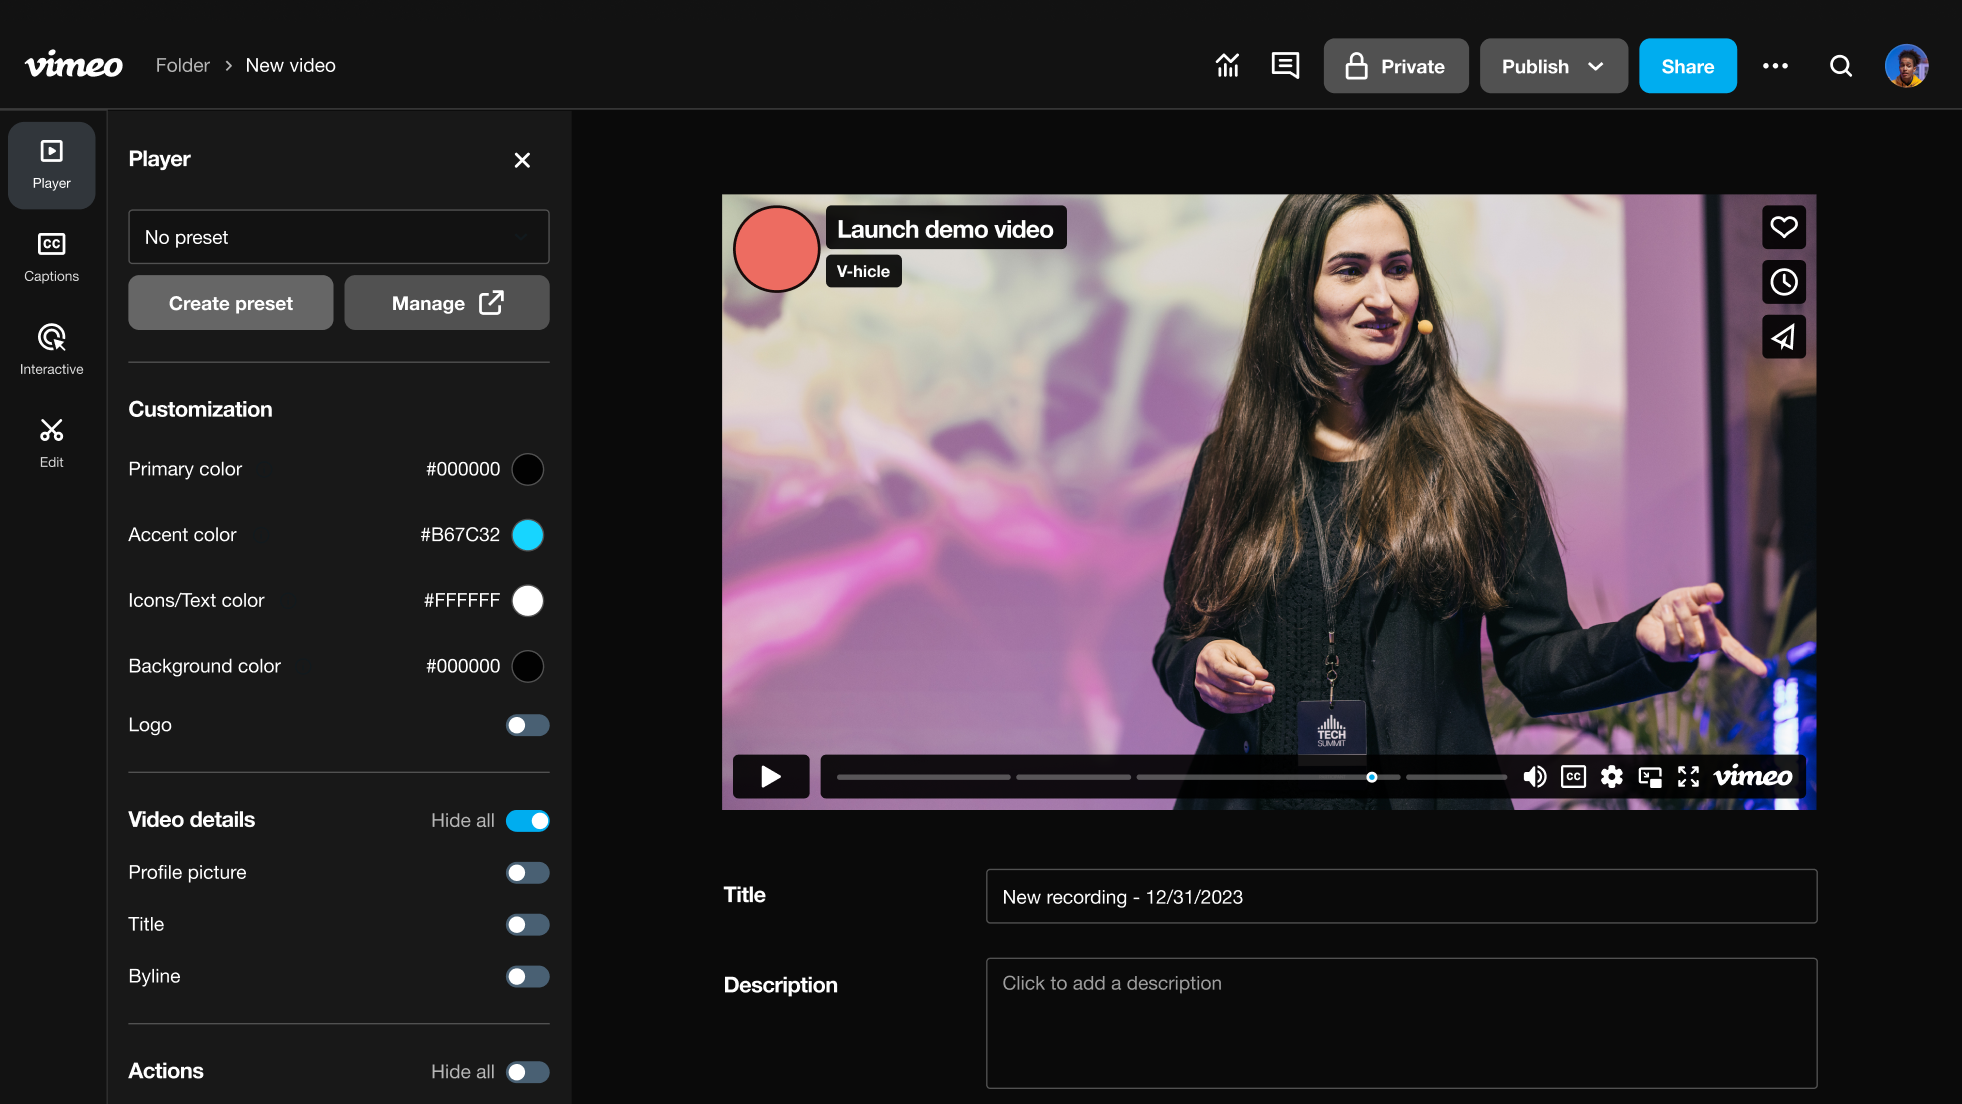Open the Publish dropdown menu
The height and width of the screenshot is (1104, 1962).
1554,65
